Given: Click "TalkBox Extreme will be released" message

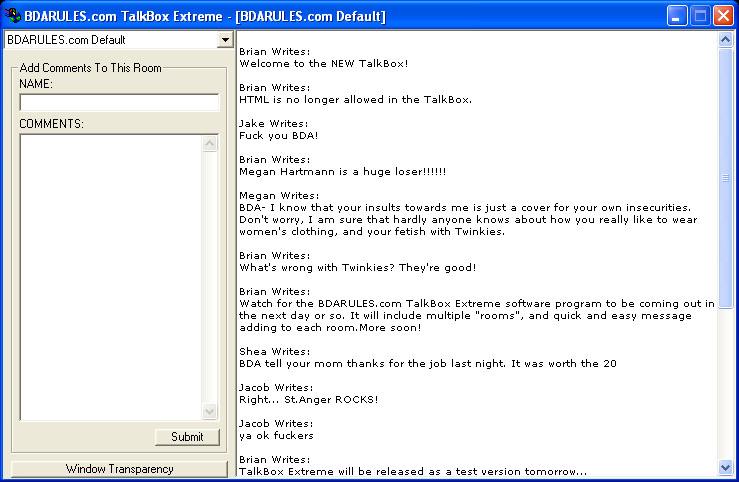Looking at the screenshot, I should click(413, 471).
